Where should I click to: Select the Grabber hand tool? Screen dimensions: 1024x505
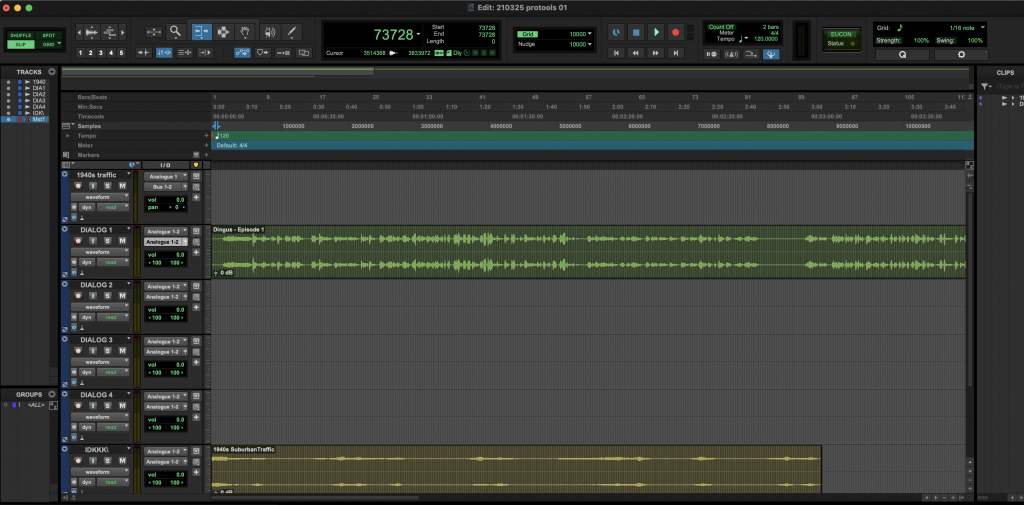pyautogui.click(x=244, y=31)
